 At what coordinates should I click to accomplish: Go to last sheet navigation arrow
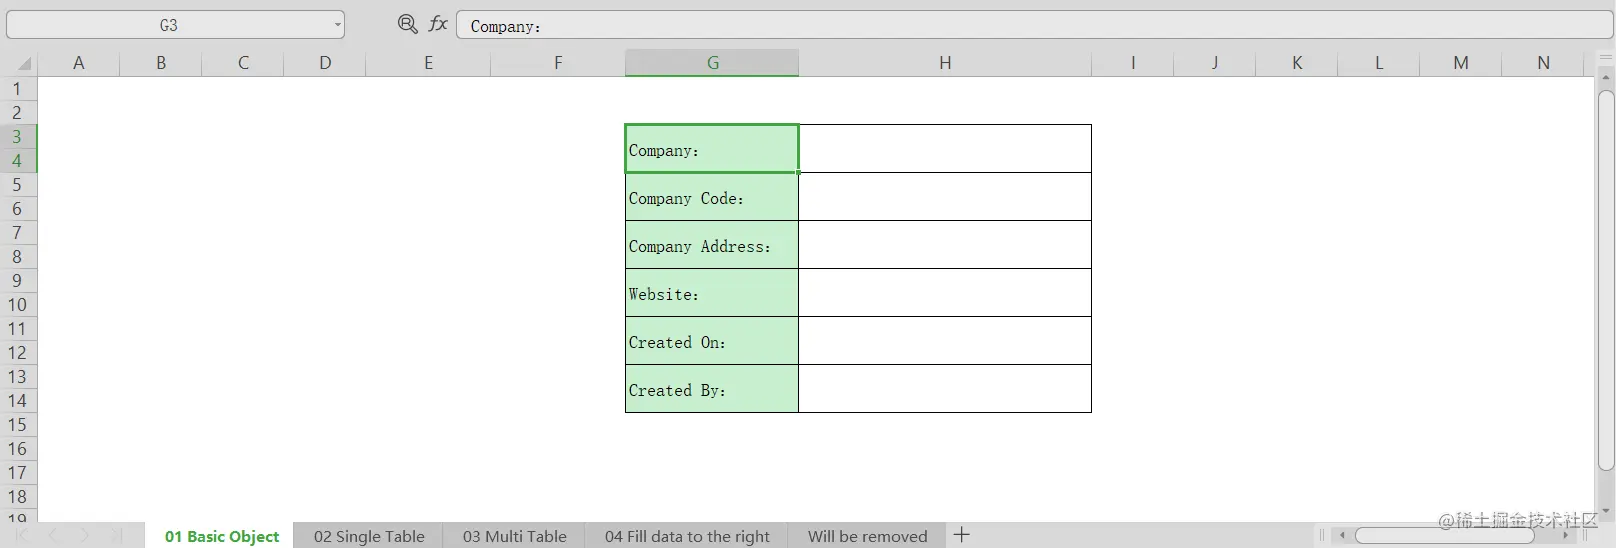[x=115, y=536]
